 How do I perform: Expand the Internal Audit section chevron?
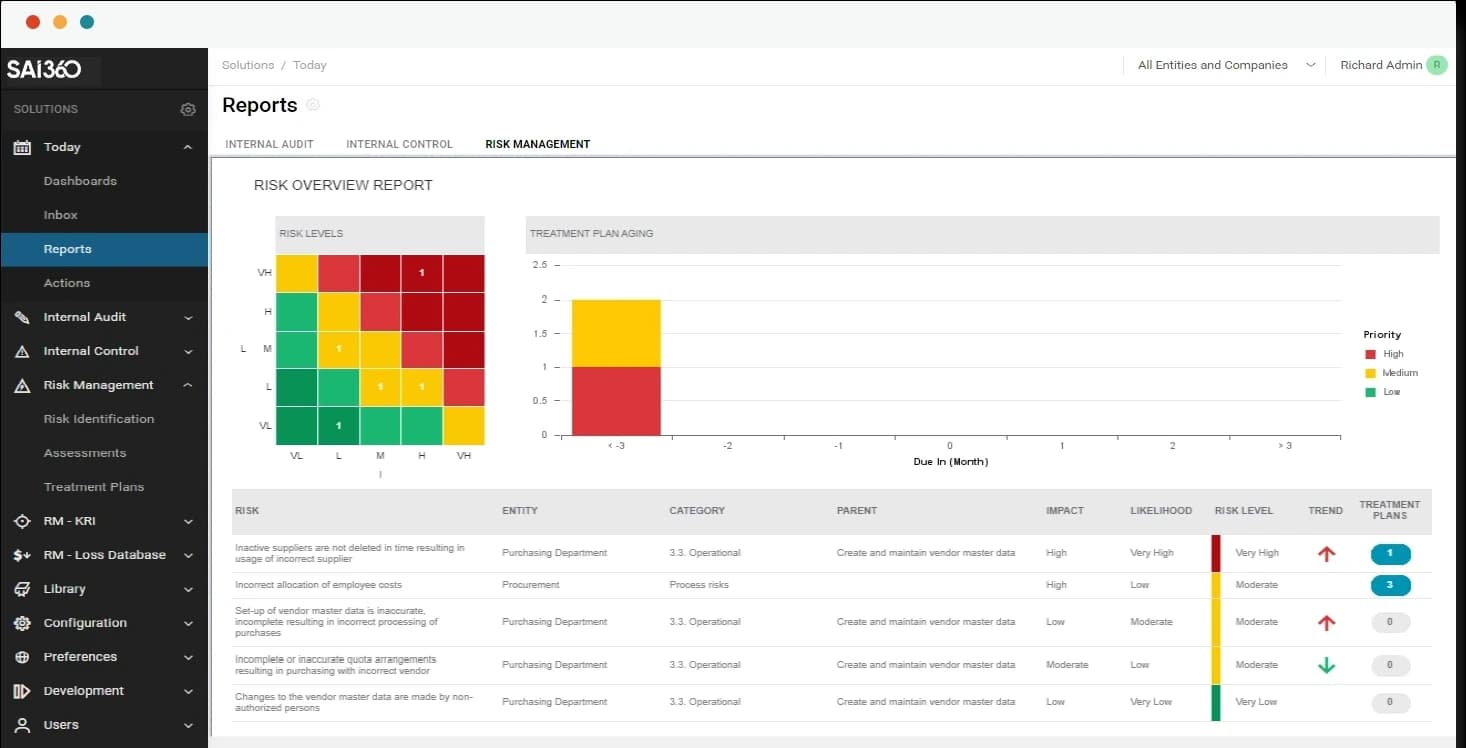tap(188, 318)
